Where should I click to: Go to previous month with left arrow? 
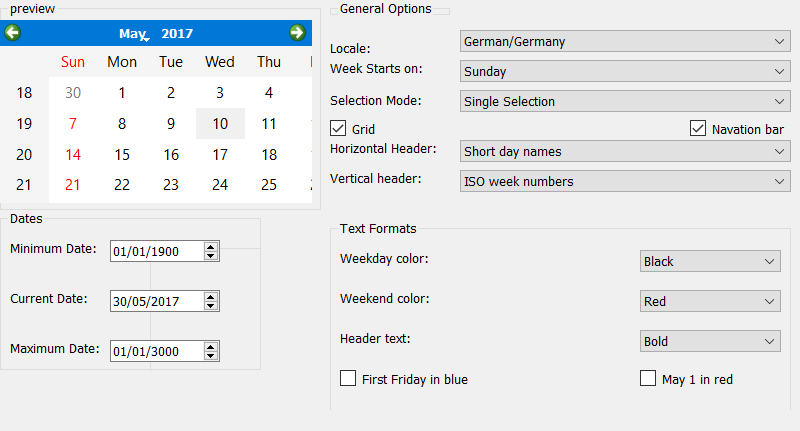click(x=12, y=33)
